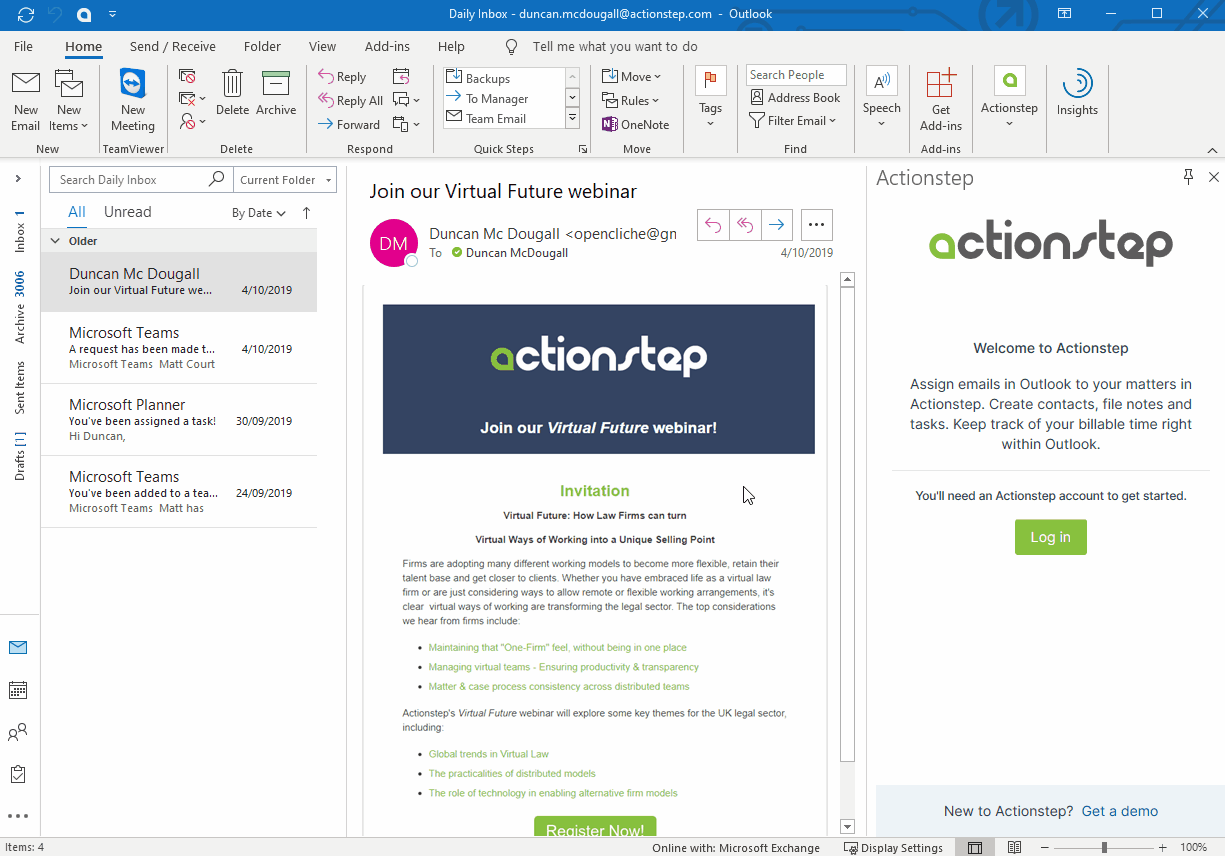Switch message list to Unread only
The height and width of the screenshot is (856, 1225).
tap(127, 211)
